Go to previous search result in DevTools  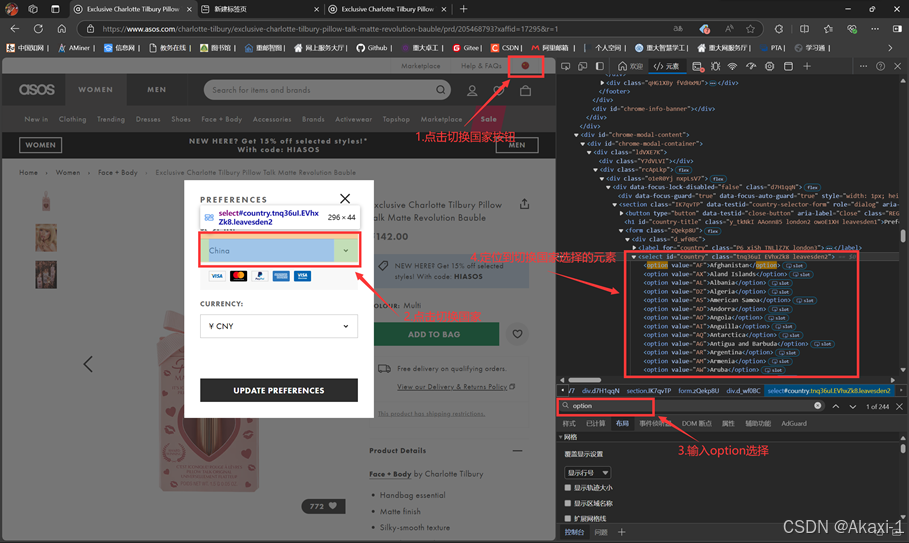pyautogui.click(x=836, y=406)
